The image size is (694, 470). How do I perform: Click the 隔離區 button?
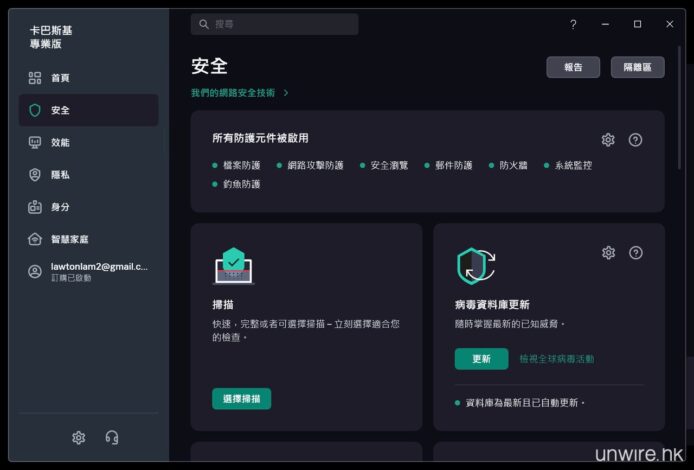(637, 67)
